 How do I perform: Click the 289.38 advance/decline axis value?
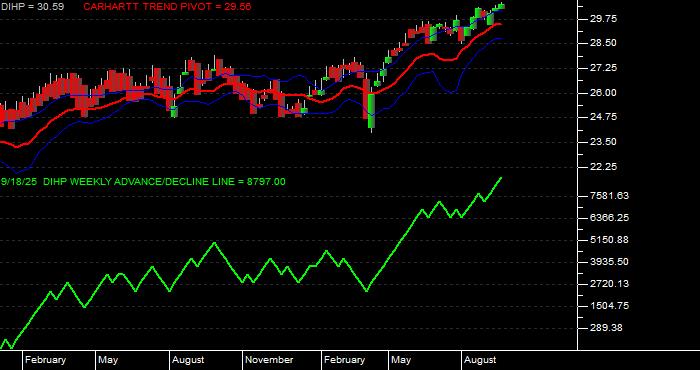[606, 328]
